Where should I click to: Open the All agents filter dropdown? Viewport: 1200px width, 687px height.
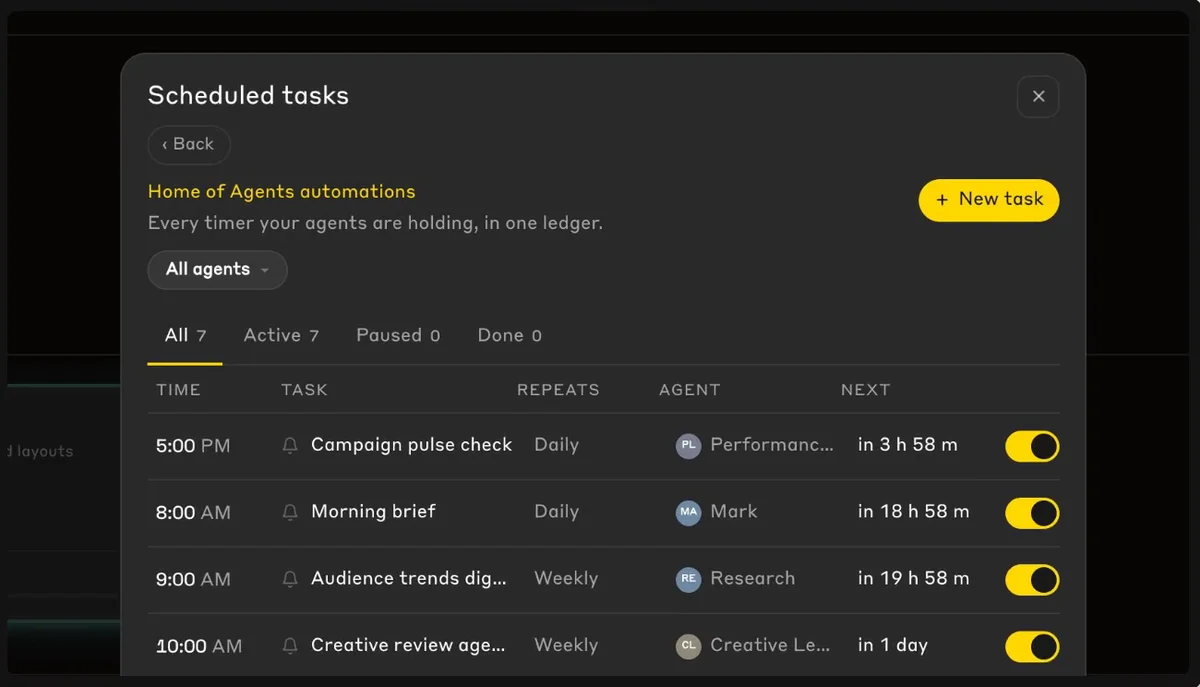[217, 270]
